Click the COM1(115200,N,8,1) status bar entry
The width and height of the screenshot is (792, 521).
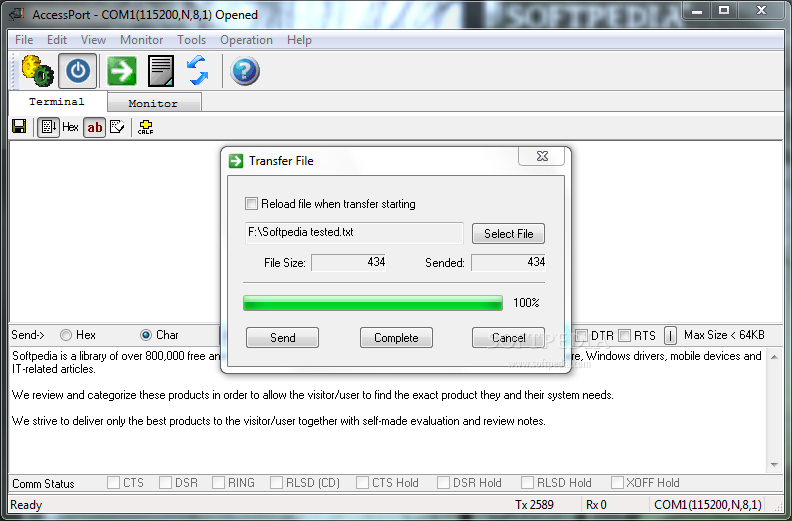click(708, 504)
